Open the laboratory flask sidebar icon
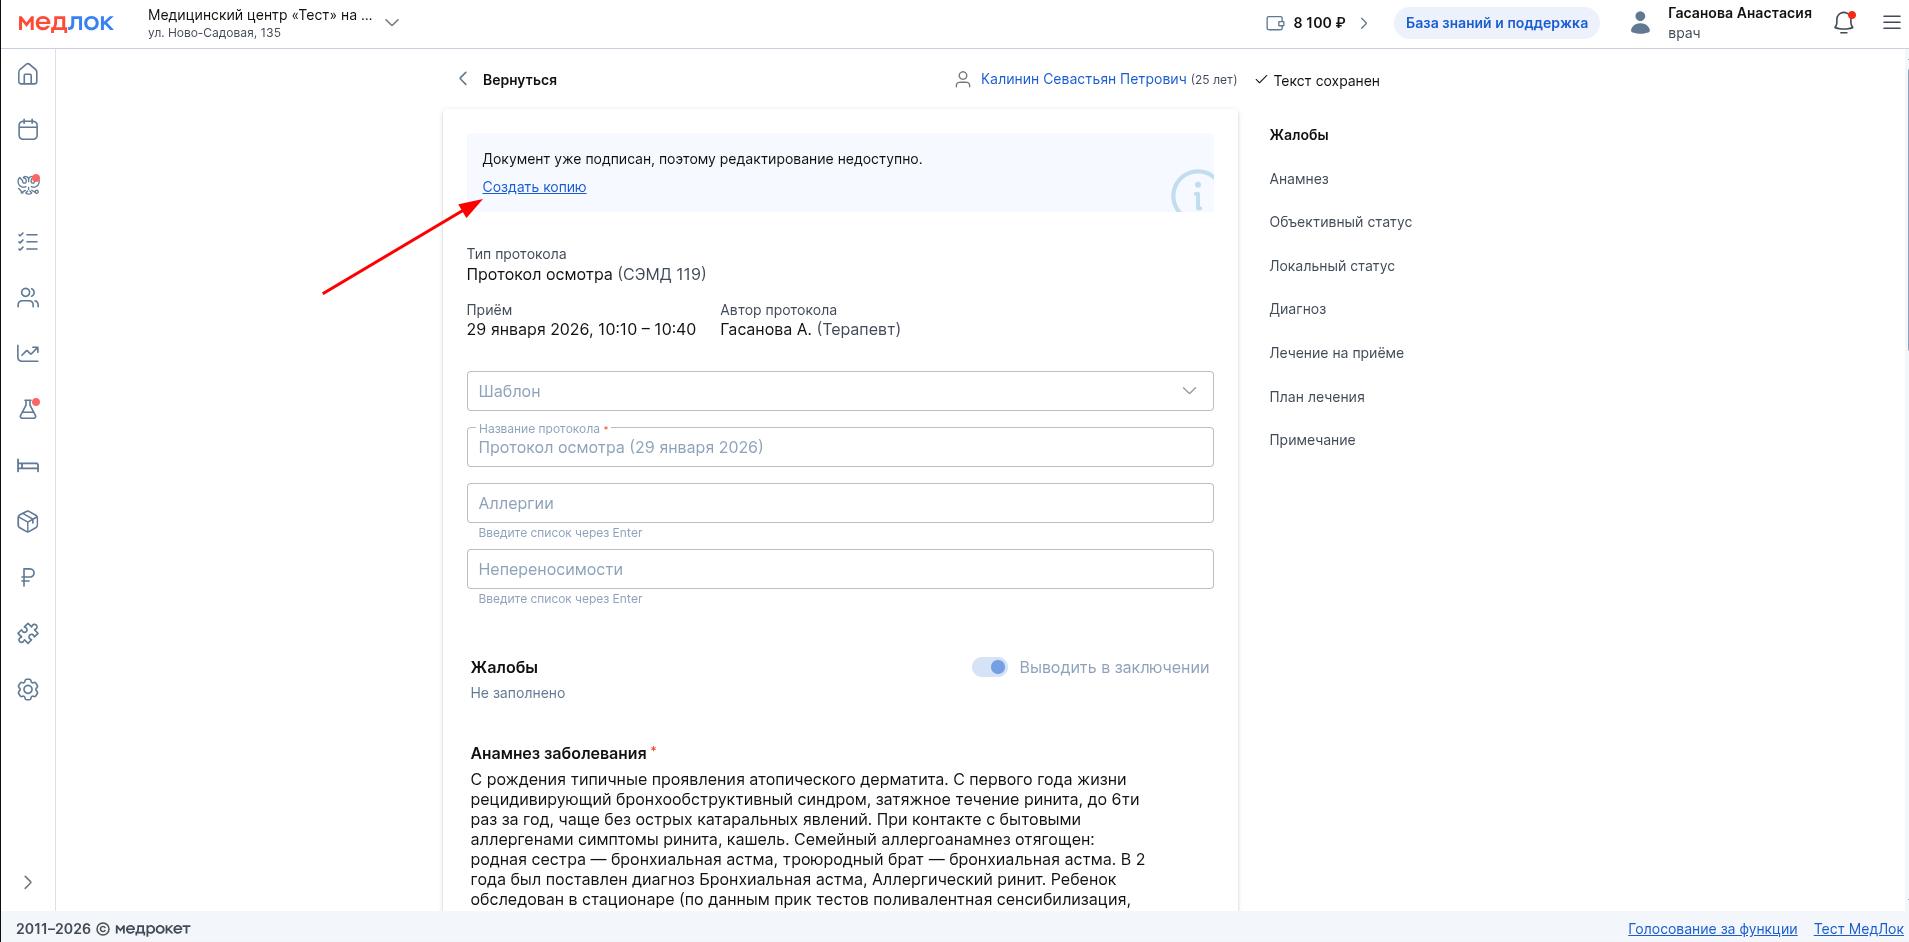This screenshot has height=942, width=1909. (x=28, y=409)
